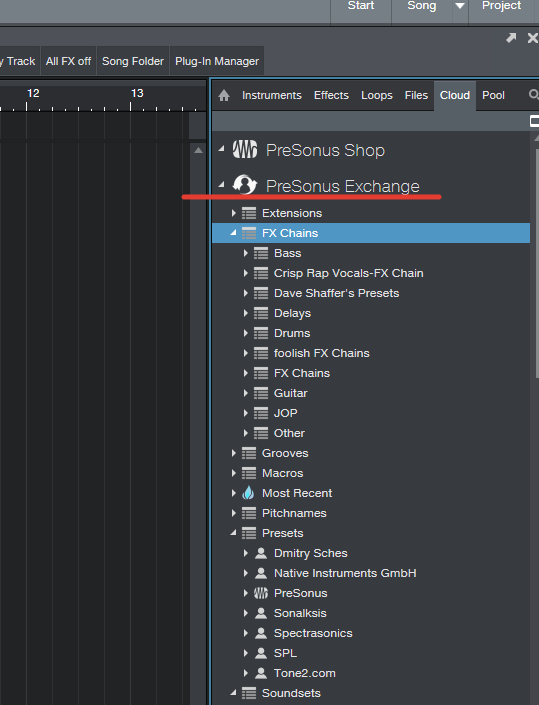Click the Most Recent flame icon
The width and height of the screenshot is (539, 705).
click(x=248, y=493)
